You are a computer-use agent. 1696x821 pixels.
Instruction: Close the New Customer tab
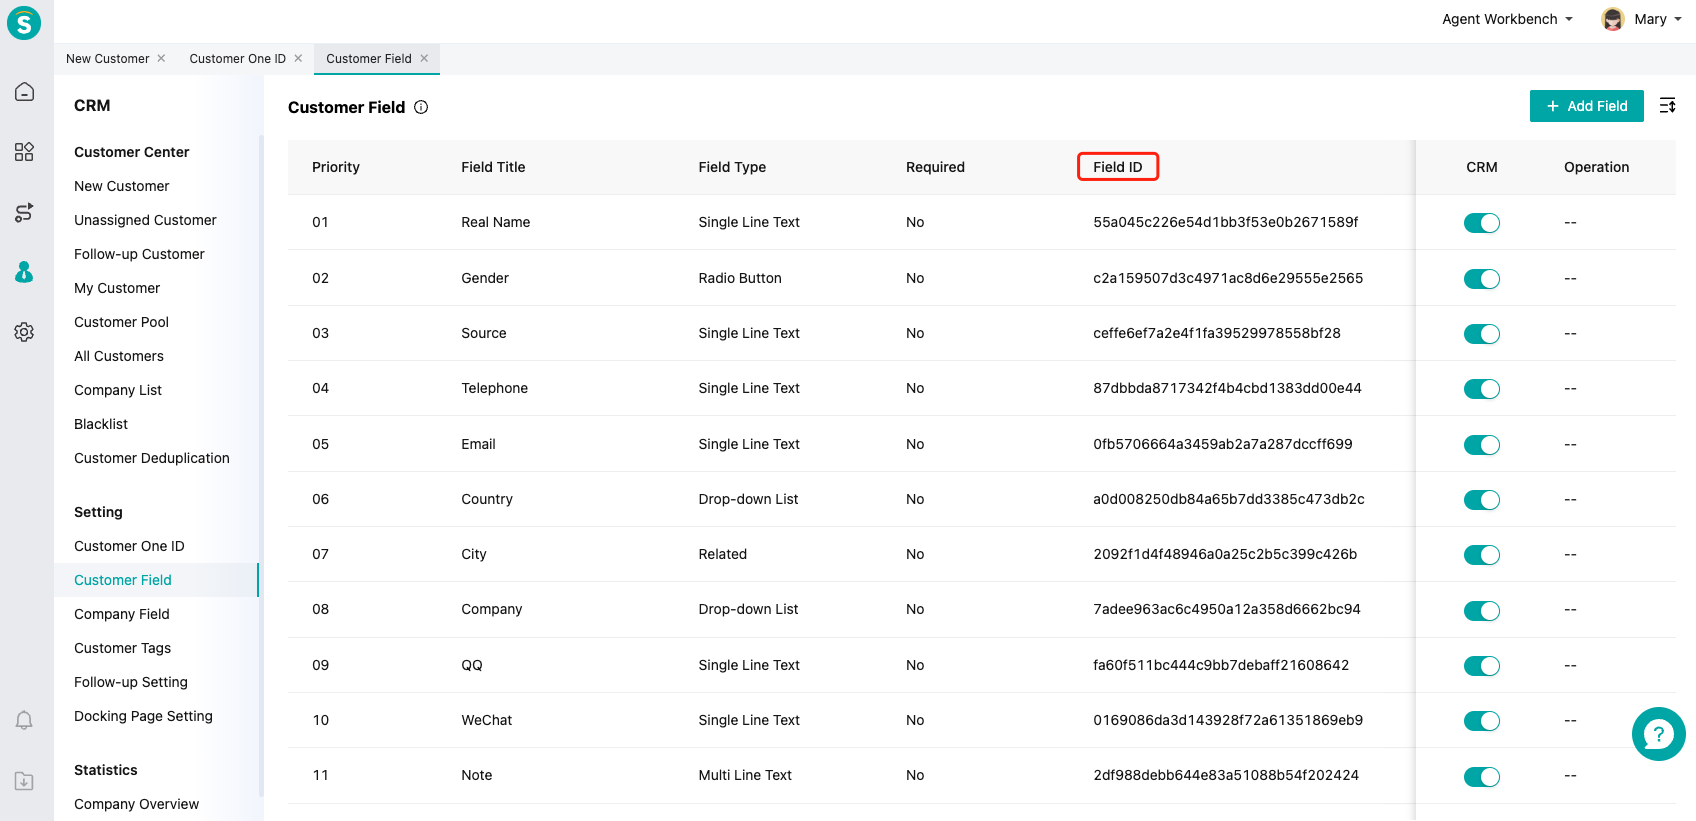pyautogui.click(x=161, y=58)
